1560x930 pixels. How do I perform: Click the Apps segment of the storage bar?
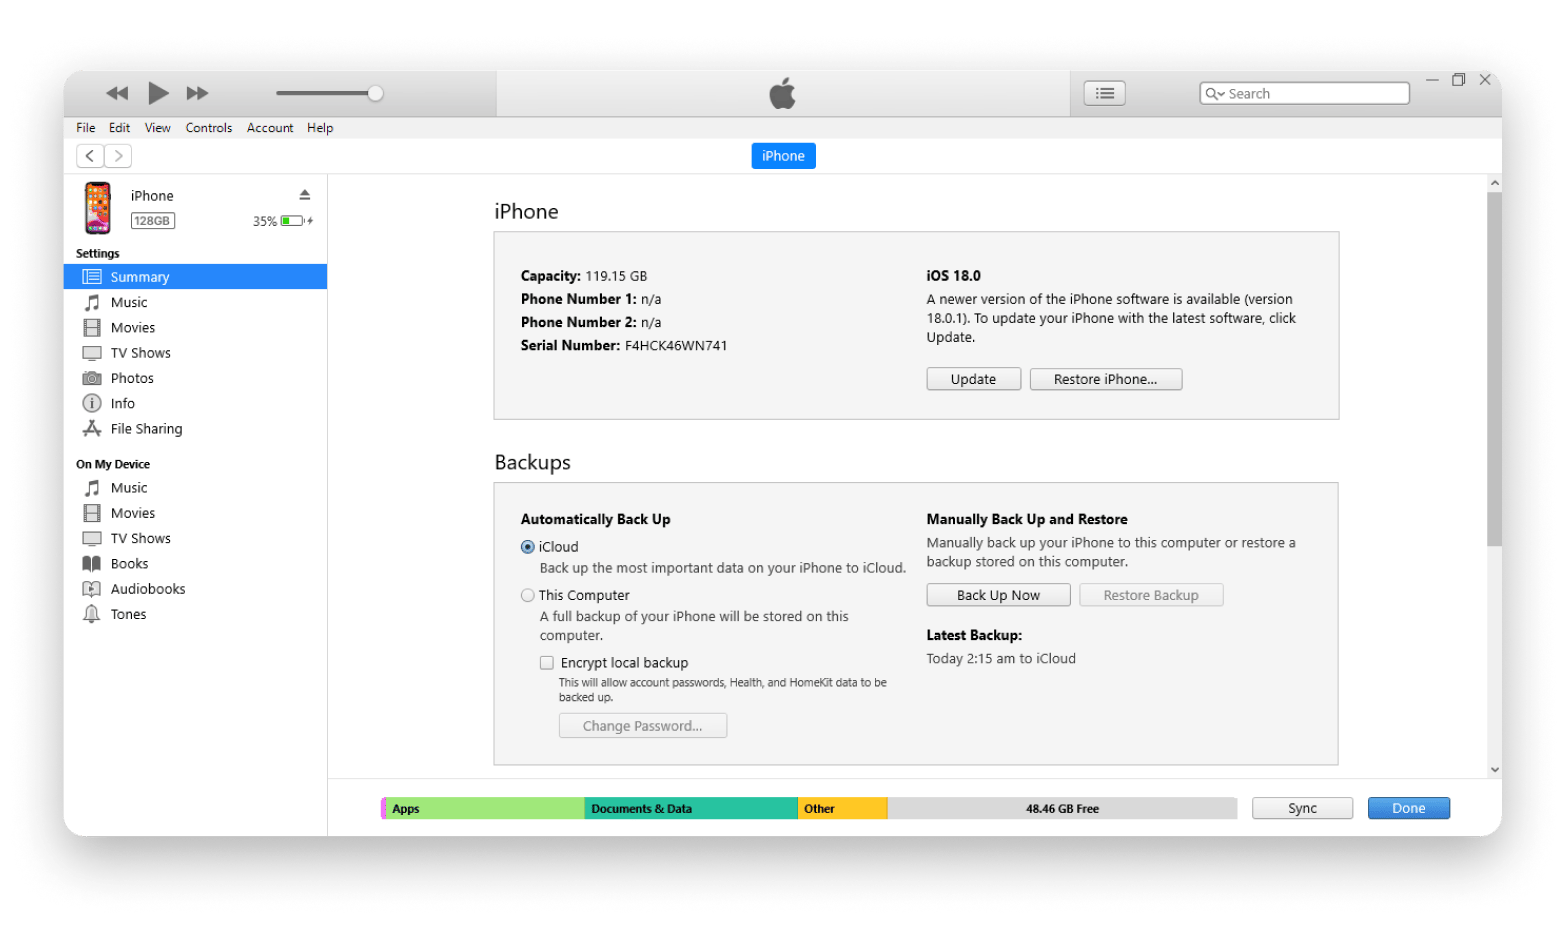(x=485, y=808)
